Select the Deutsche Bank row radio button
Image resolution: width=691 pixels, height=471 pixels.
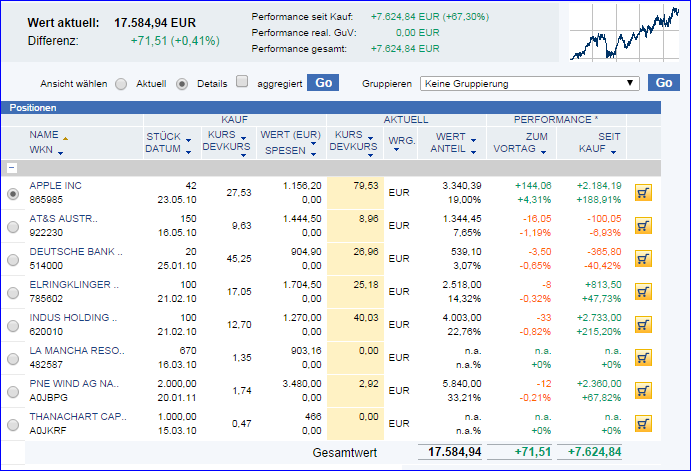click(x=13, y=260)
